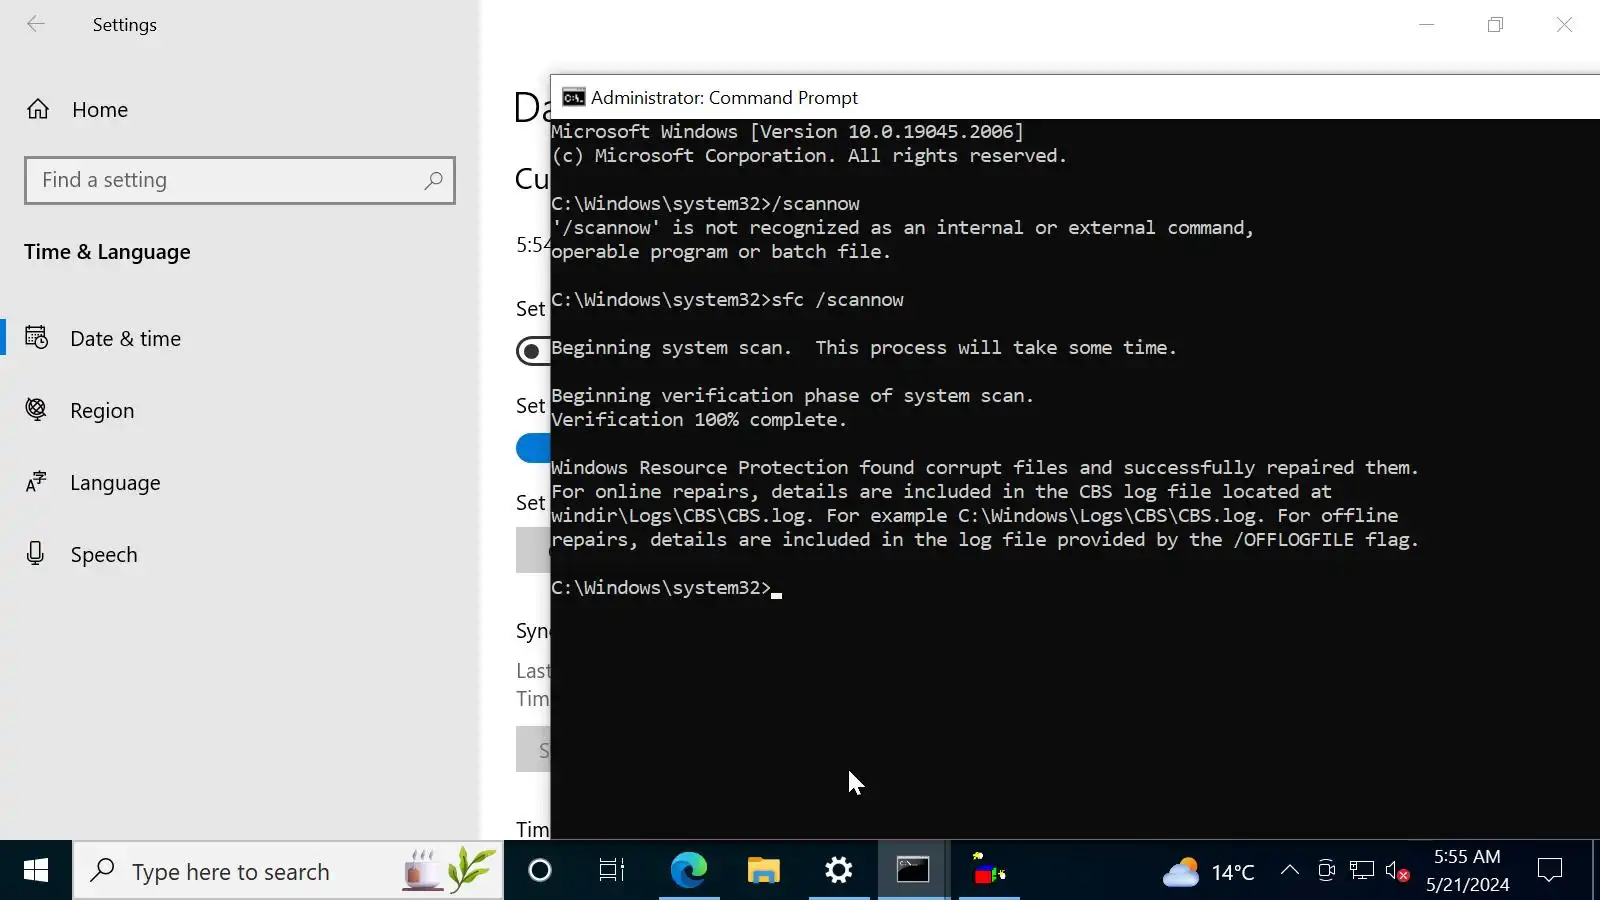The width and height of the screenshot is (1600, 900).
Task: Open File Explorer from the taskbar
Action: click(x=763, y=871)
